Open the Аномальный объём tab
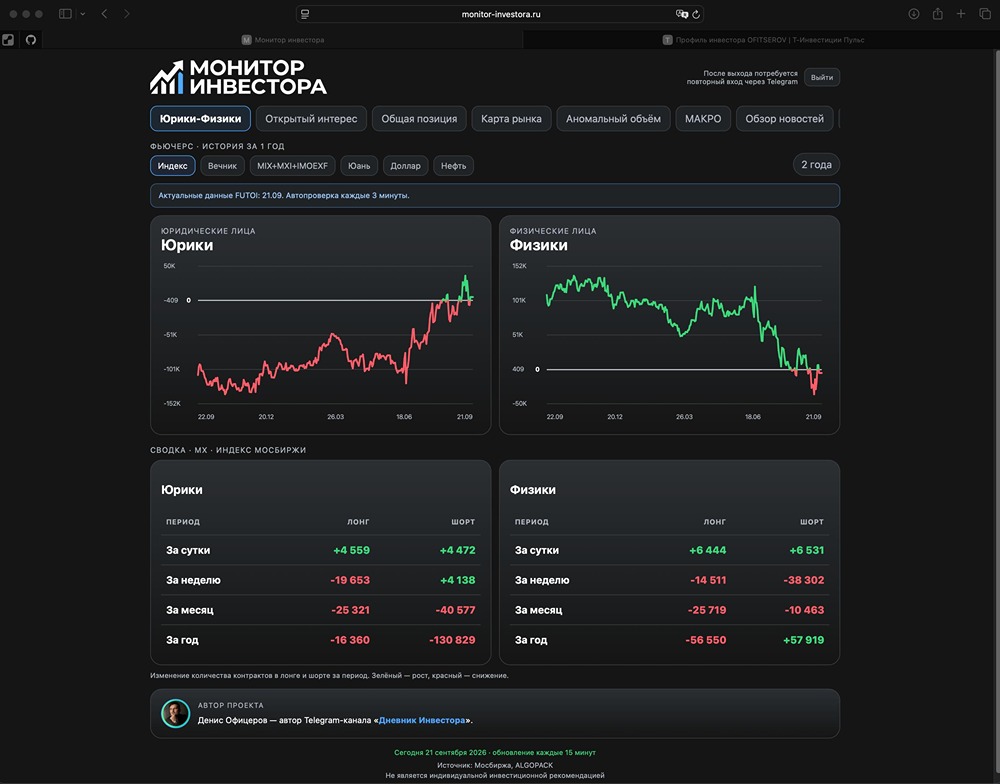 coord(614,119)
